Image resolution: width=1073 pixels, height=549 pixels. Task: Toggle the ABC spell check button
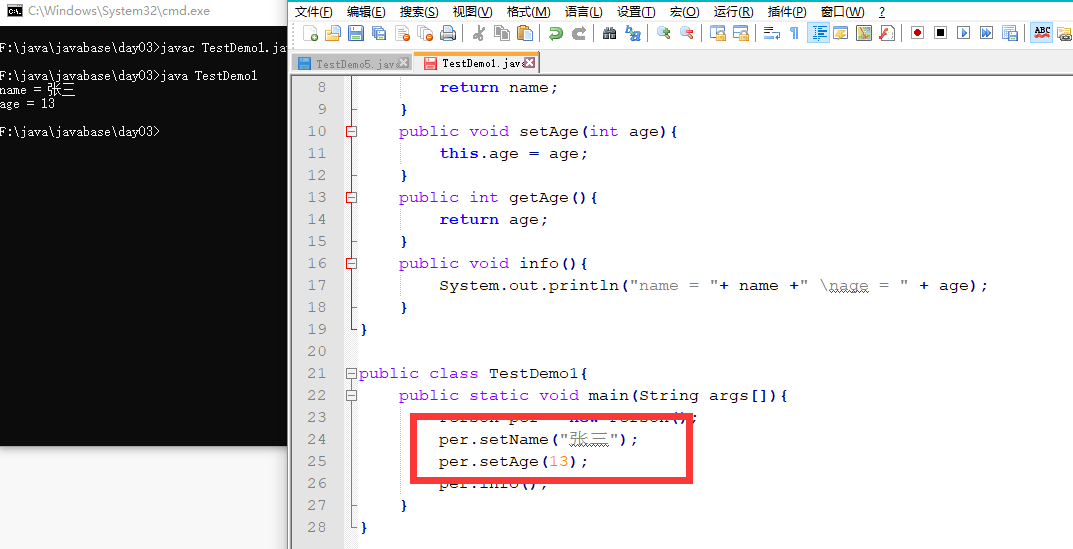point(1042,33)
